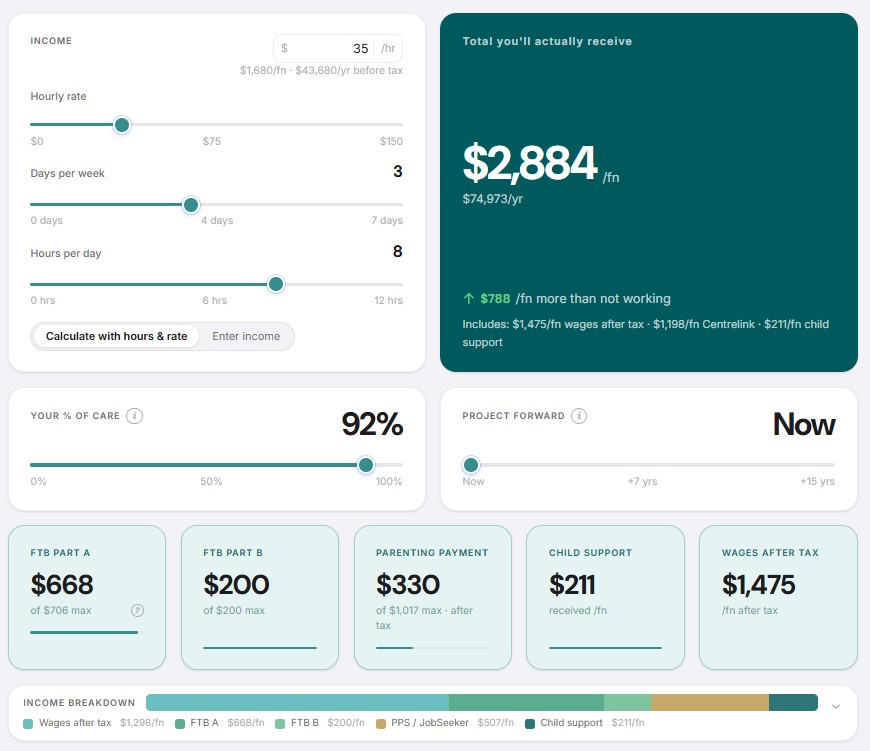The height and width of the screenshot is (751, 870).
Task: Click the +7 yrs slider label
Action: point(643,481)
